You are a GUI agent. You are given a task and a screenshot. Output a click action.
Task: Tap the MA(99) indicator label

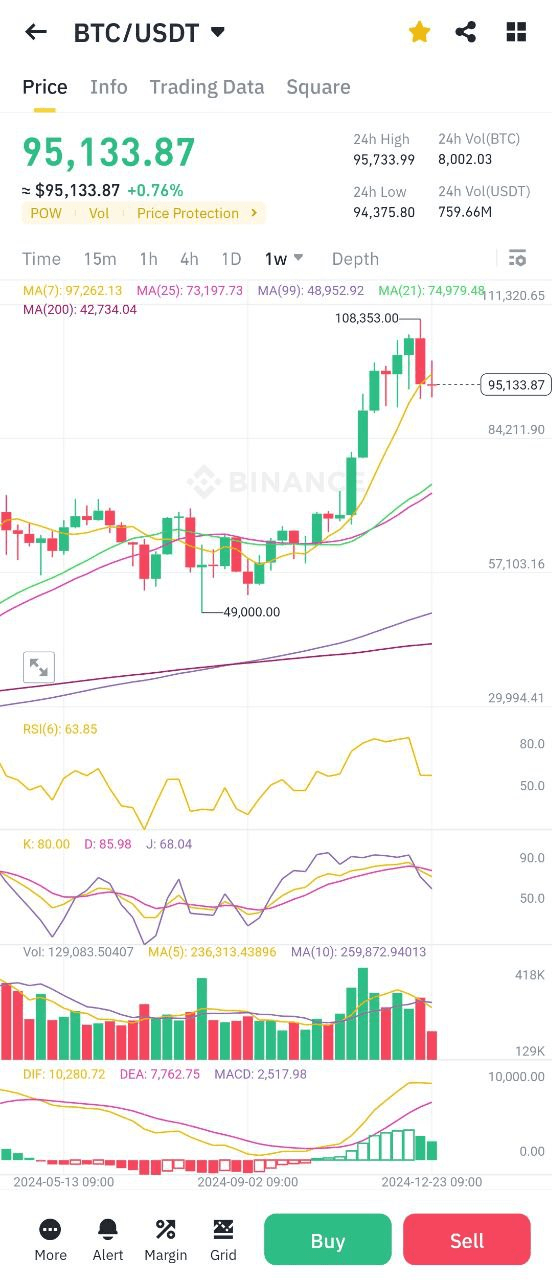point(311,291)
